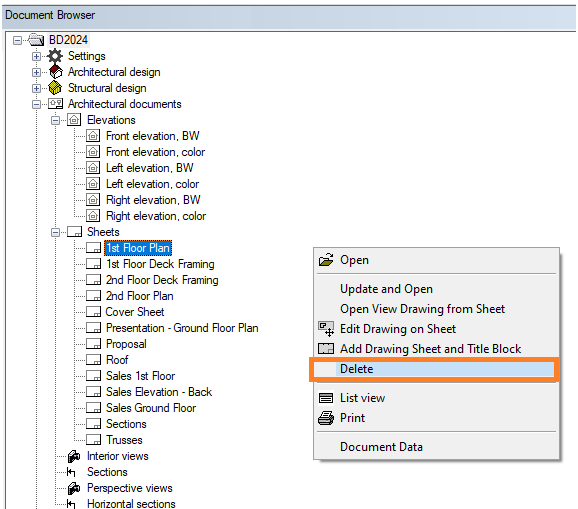Click the BD2024 project folder icon
Image resolution: width=578 pixels, height=509 pixels.
[36, 39]
